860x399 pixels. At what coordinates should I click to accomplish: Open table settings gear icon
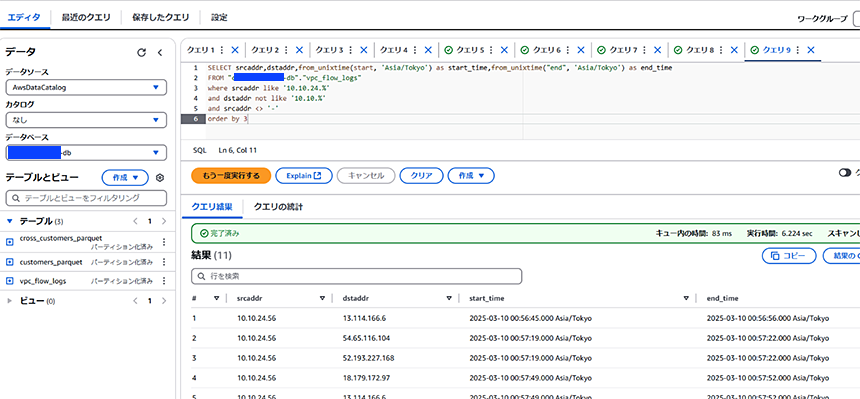pyautogui.click(x=160, y=178)
